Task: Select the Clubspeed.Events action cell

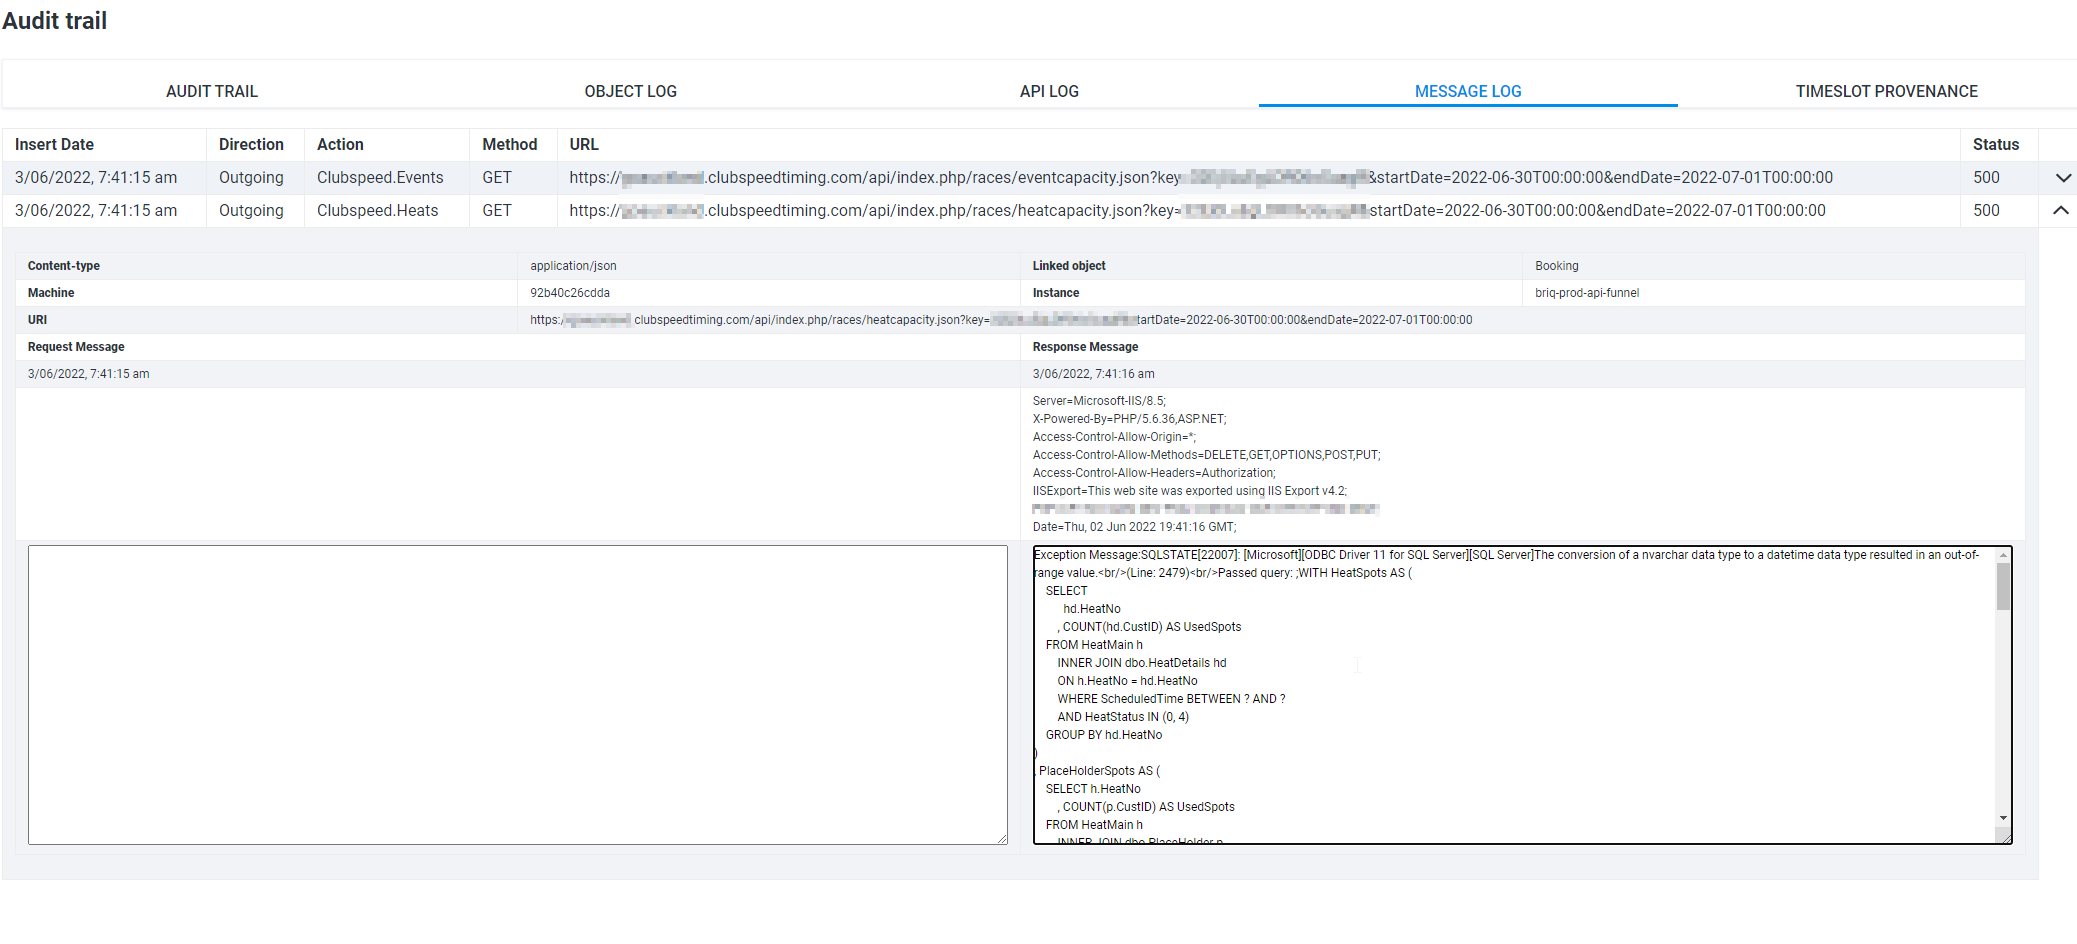Action: coord(380,177)
